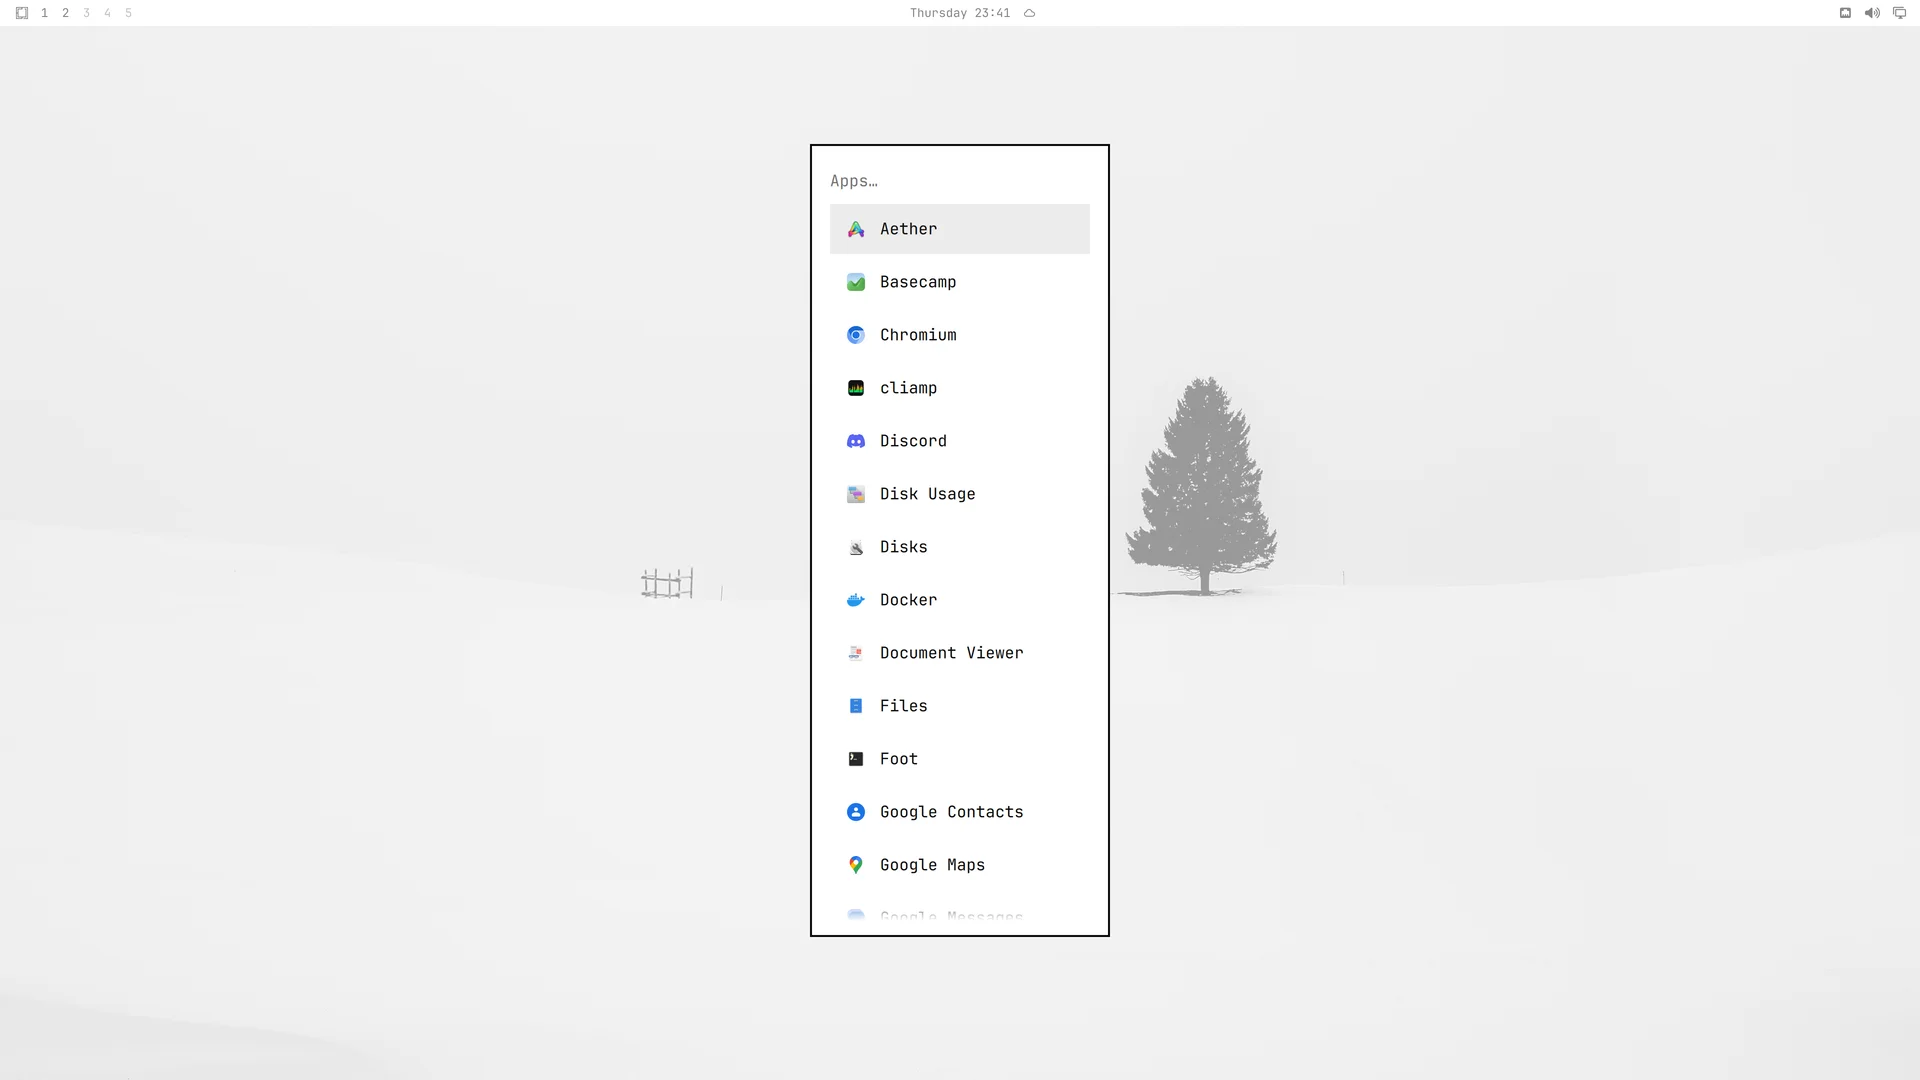
Task: Open Basecamp via its green icon
Action: tap(856, 282)
